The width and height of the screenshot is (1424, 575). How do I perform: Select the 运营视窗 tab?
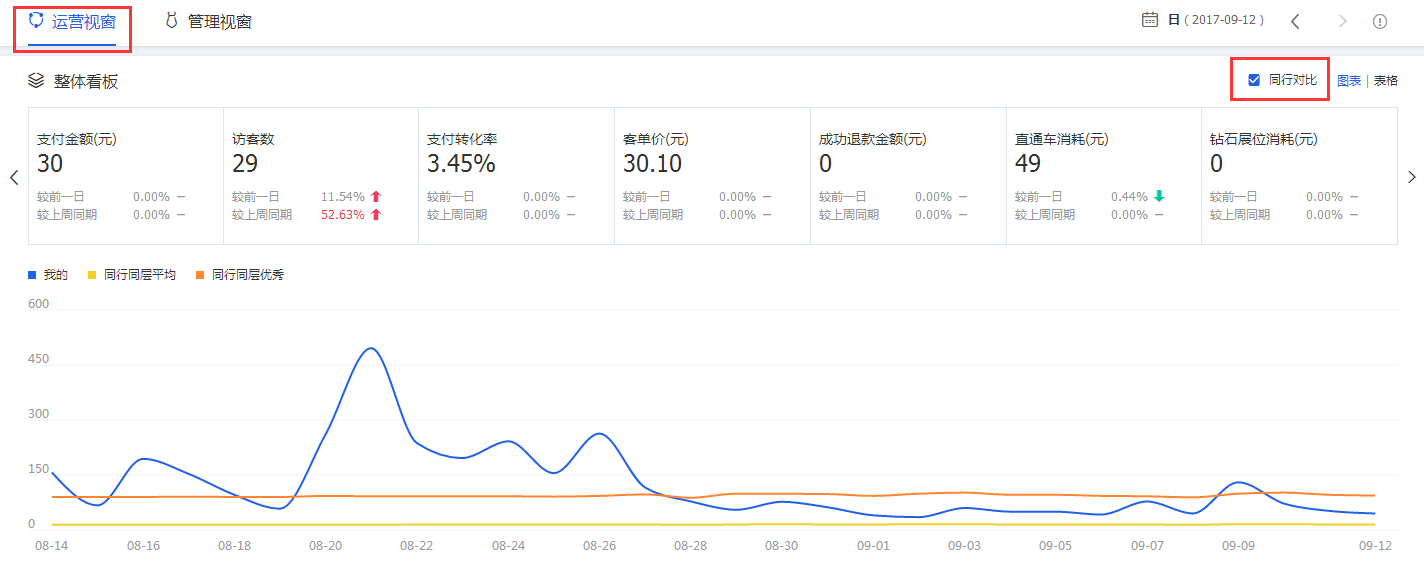tap(83, 21)
